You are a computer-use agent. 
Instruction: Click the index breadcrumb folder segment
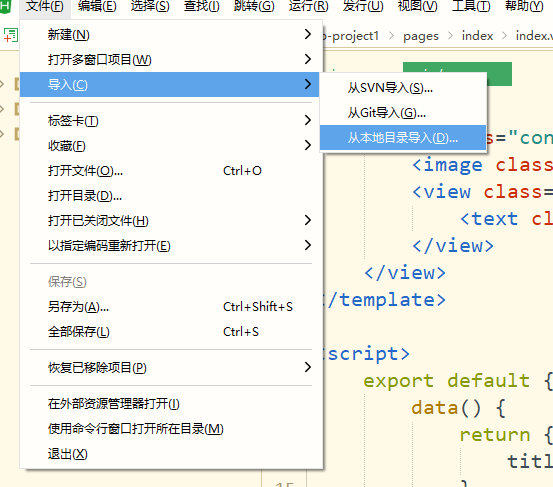(x=478, y=36)
